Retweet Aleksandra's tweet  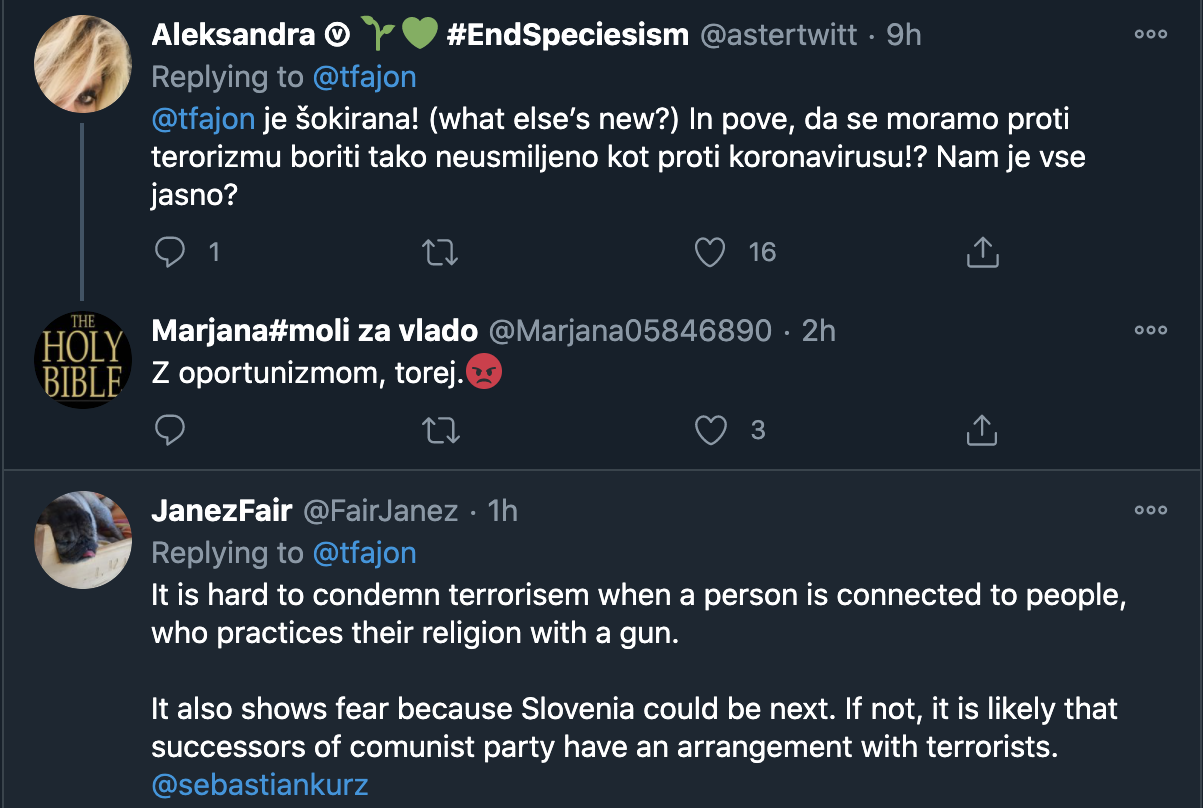point(441,252)
